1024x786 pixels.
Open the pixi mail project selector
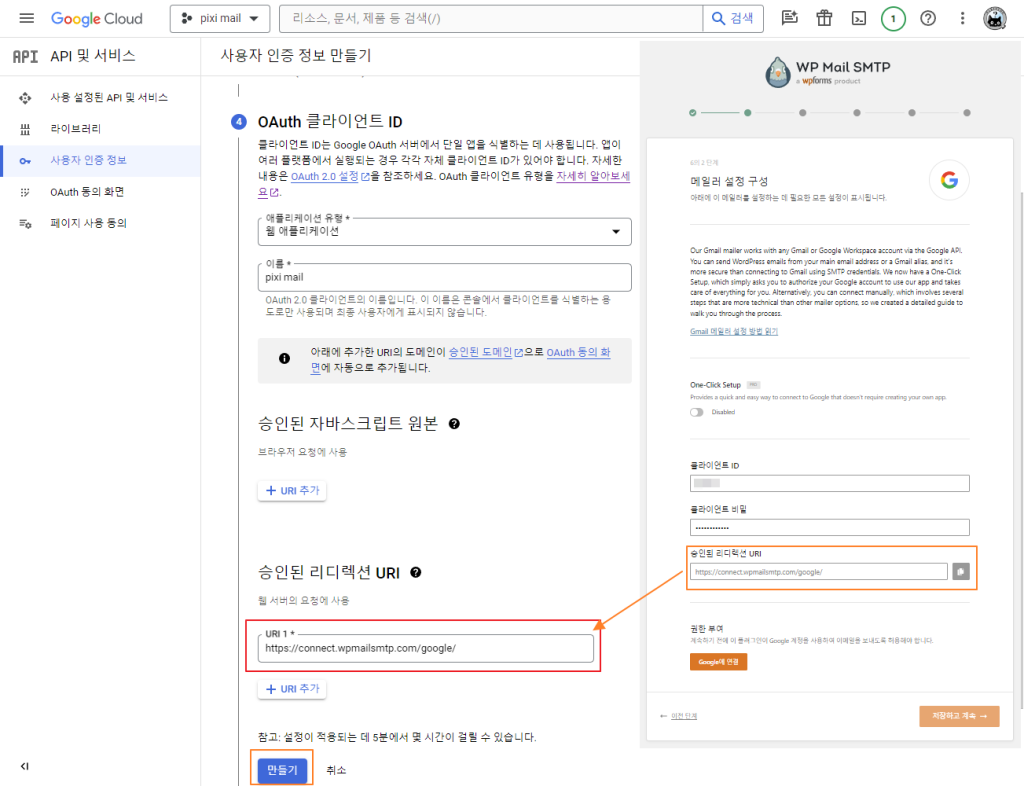pos(220,18)
